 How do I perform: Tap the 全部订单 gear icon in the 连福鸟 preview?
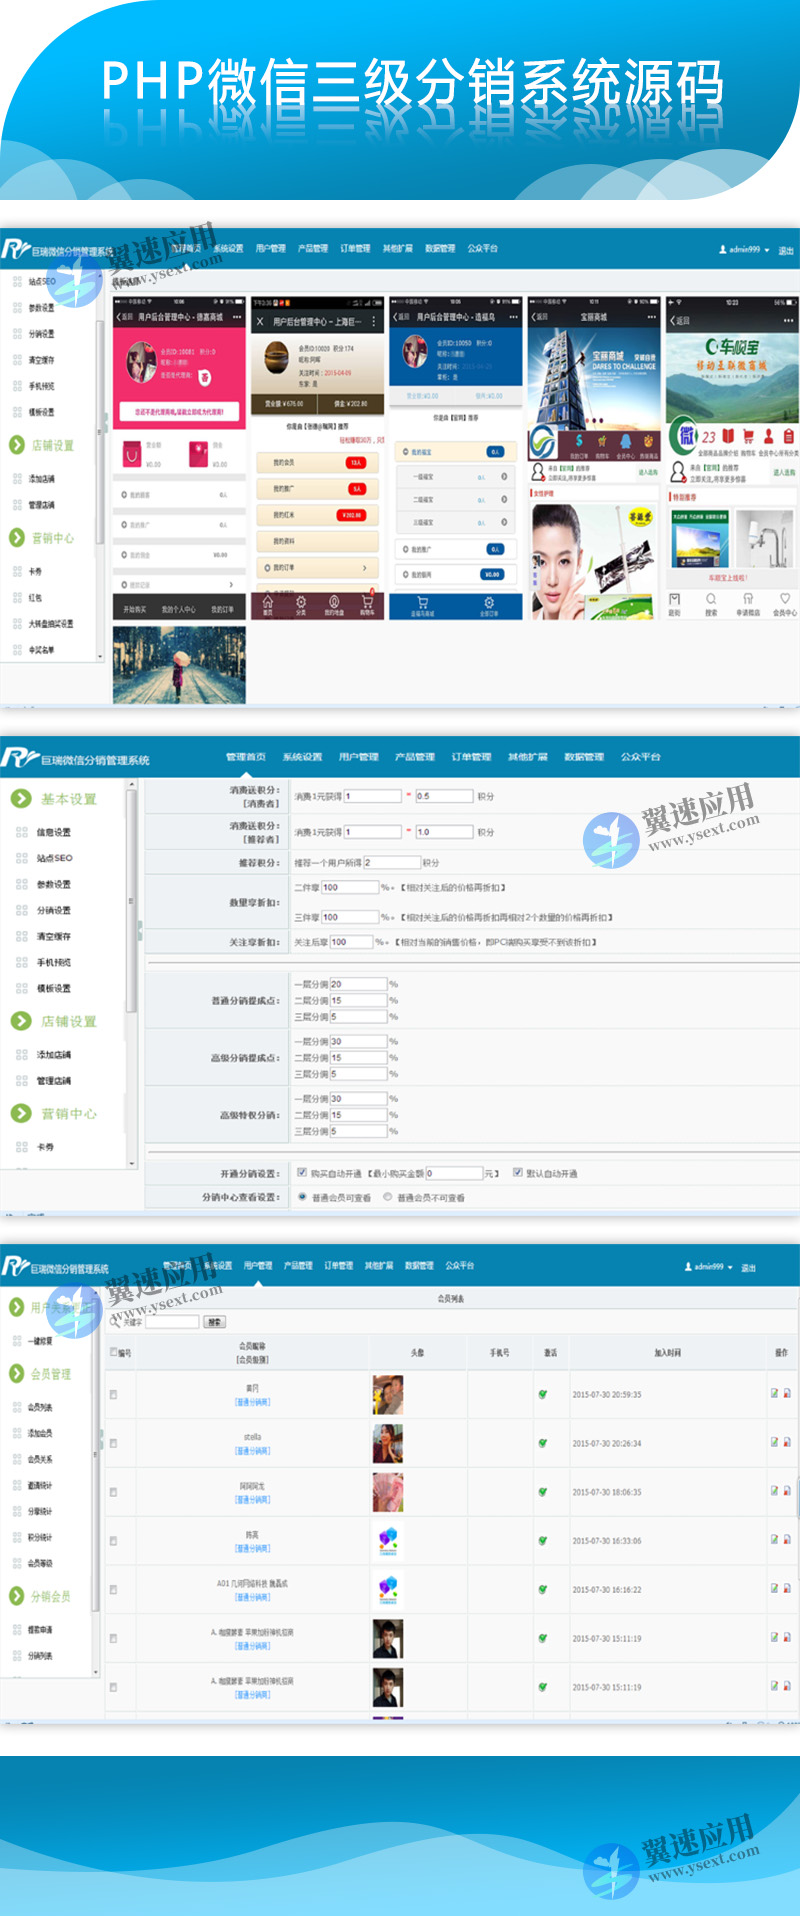(x=489, y=603)
